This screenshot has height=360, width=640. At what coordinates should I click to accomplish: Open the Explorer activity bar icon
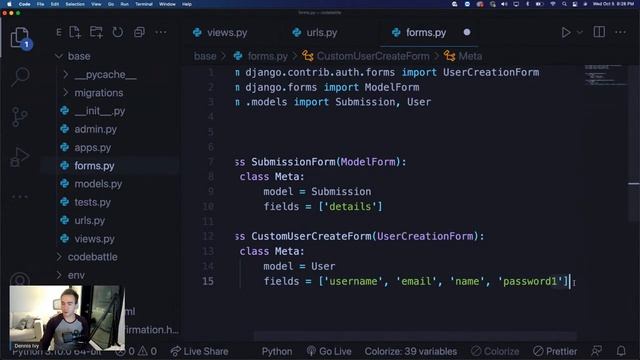(x=20, y=38)
